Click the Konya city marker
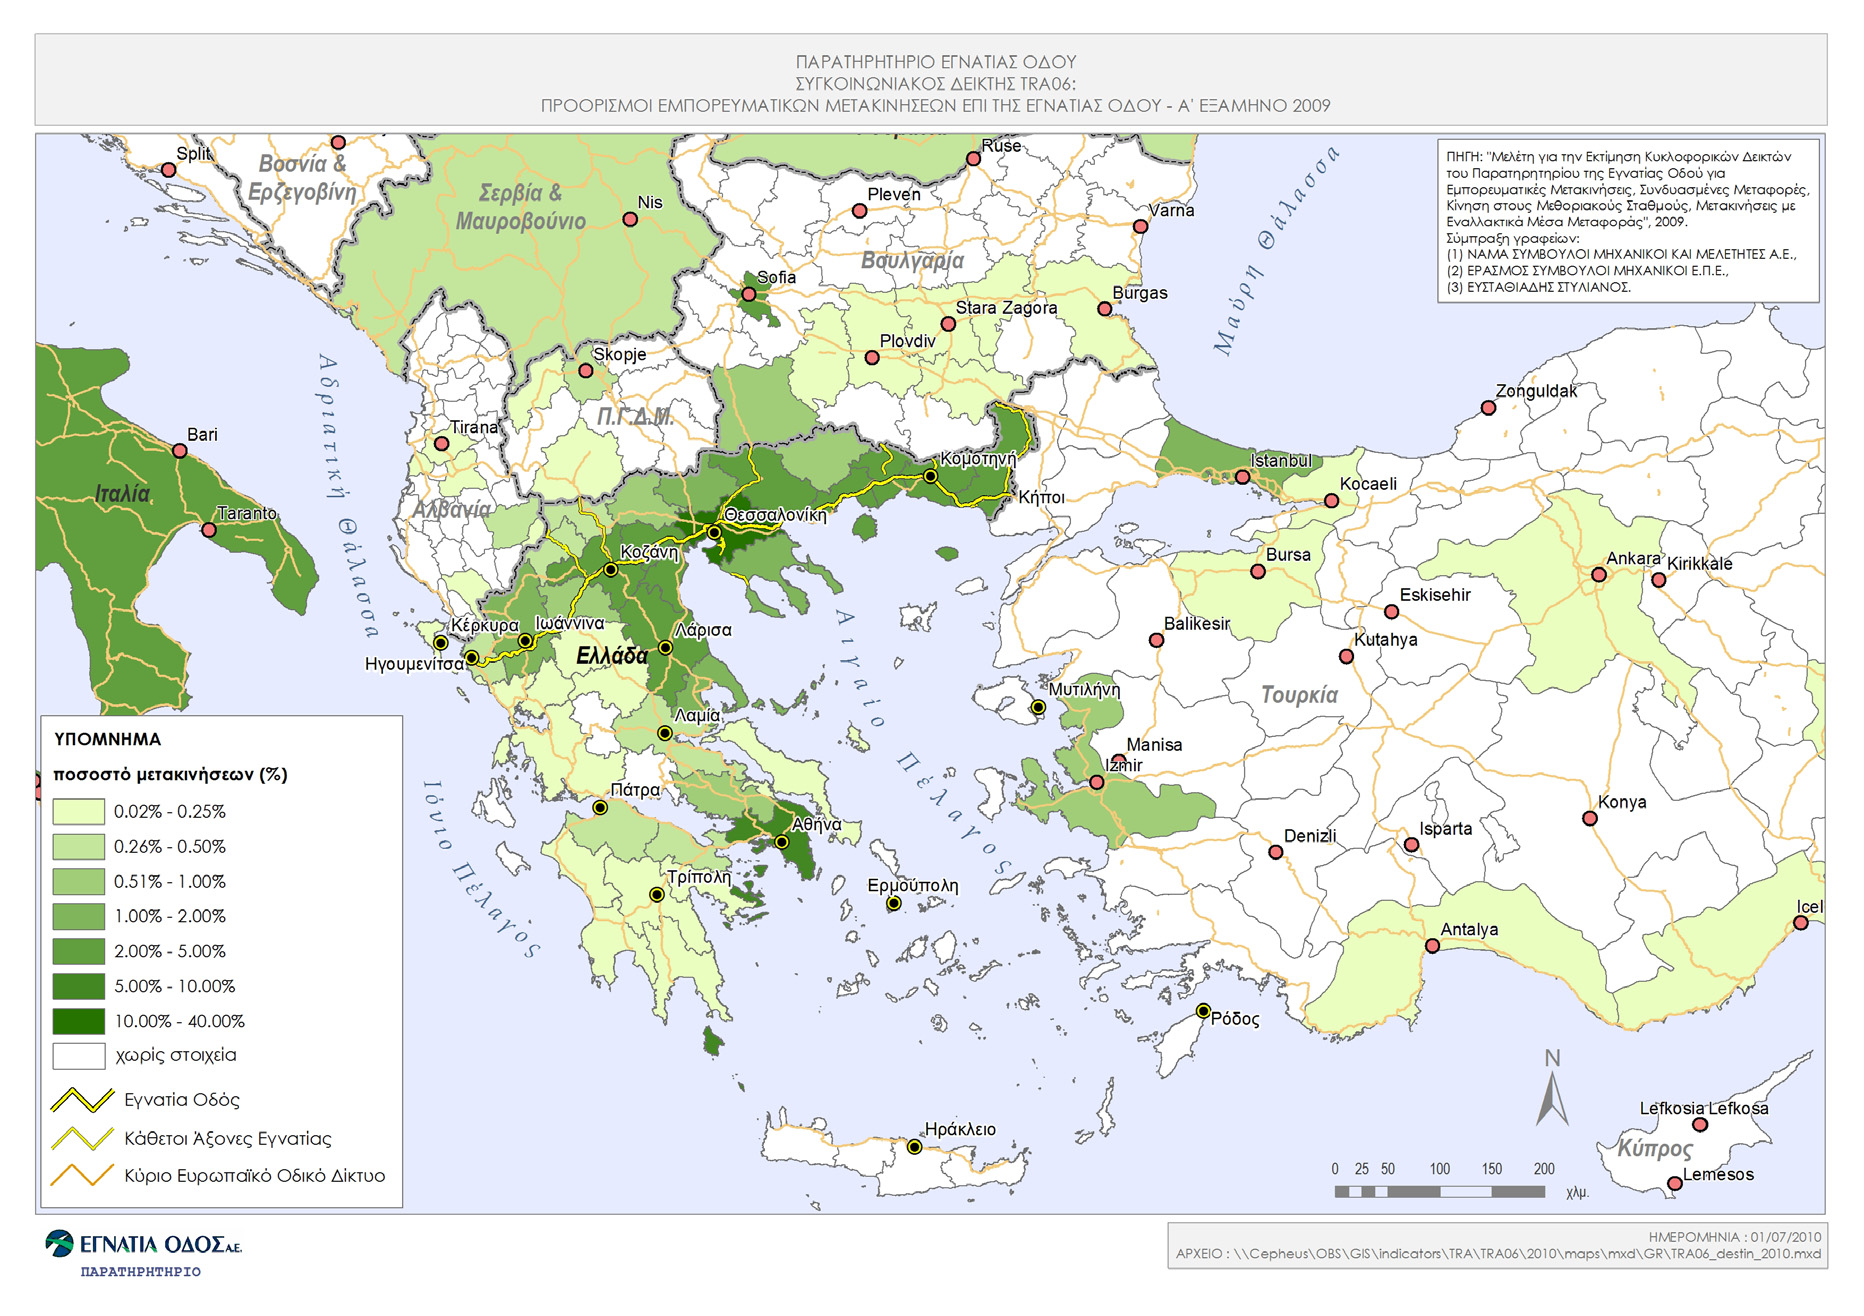The width and height of the screenshot is (1864, 1316). pyautogui.click(x=1590, y=818)
